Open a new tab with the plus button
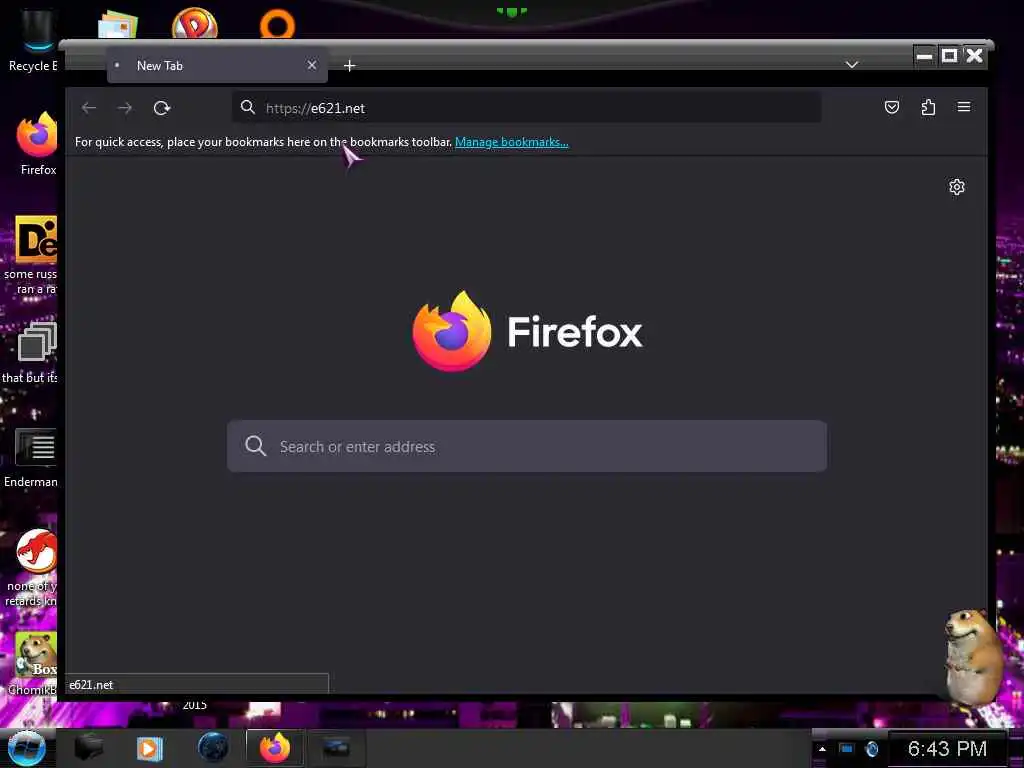The height and width of the screenshot is (768, 1024). point(349,65)
